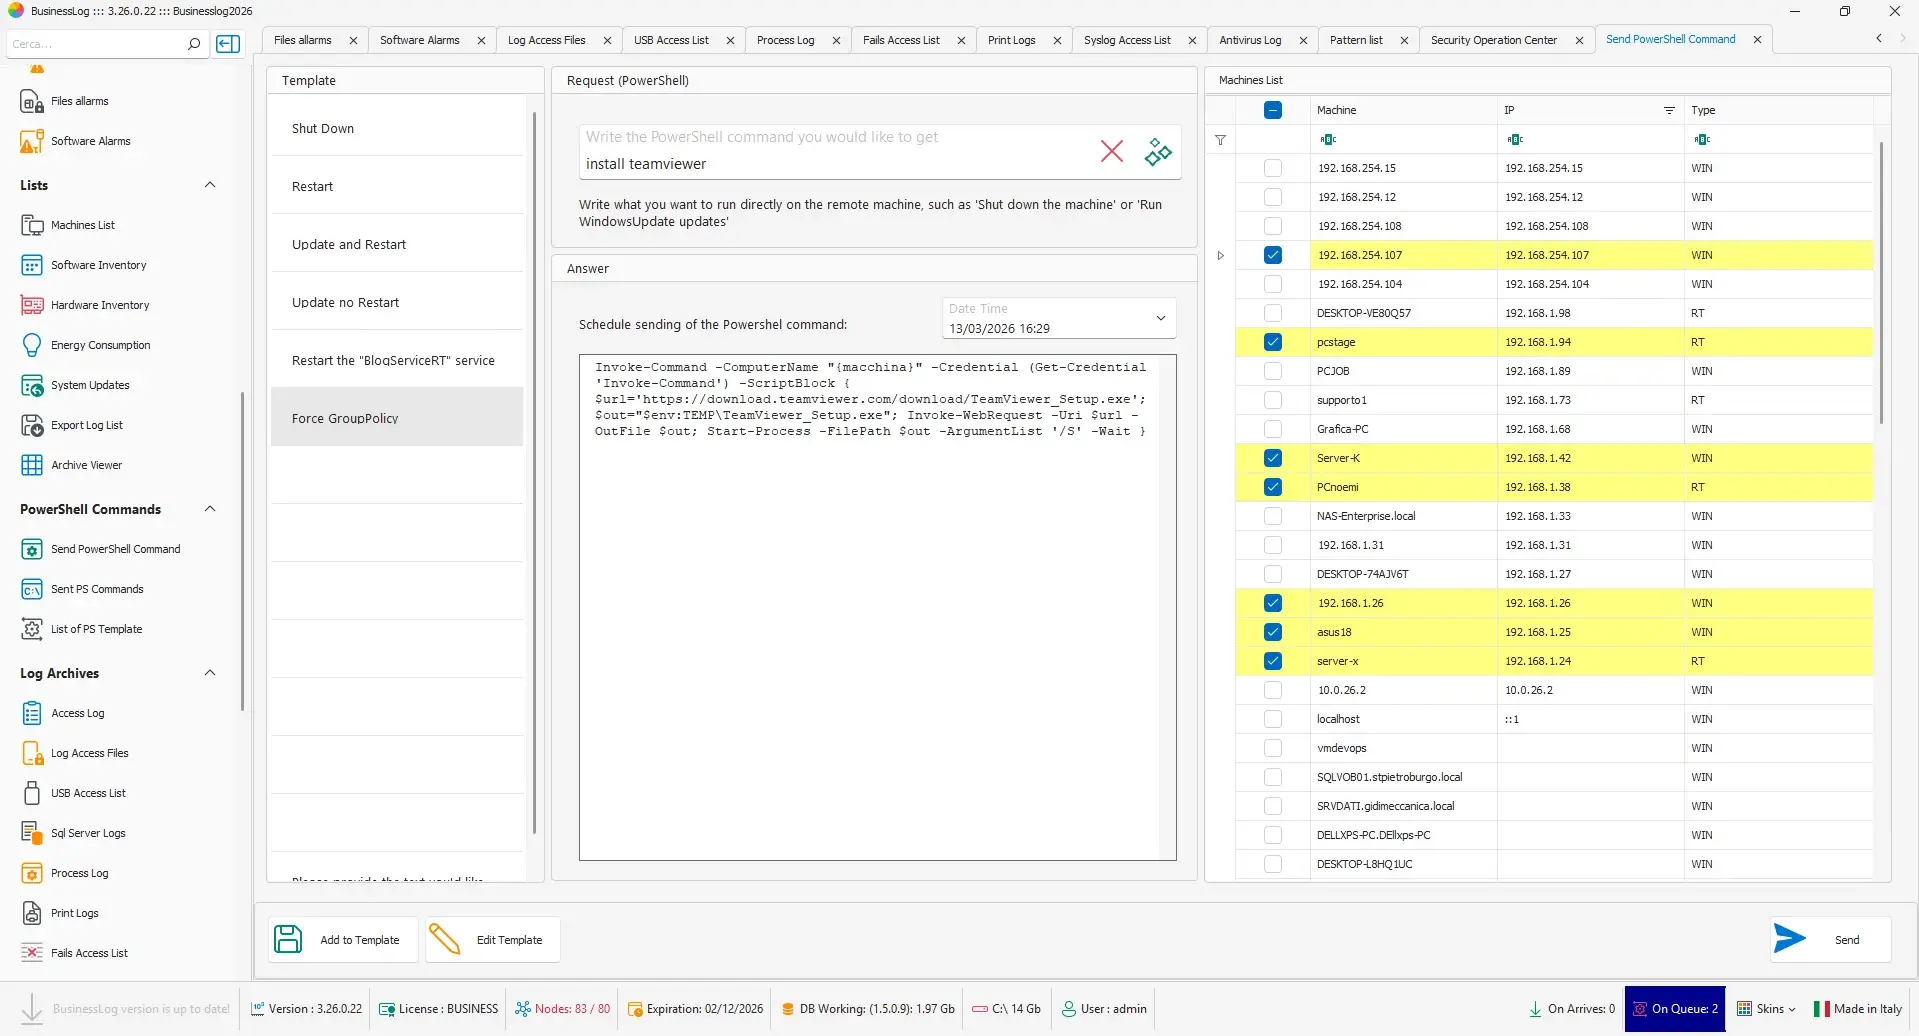Viewport: 1919px width, 1036px height.
Task: Open Fails Access List sidebar icon
Action: (x=32, y=953)
